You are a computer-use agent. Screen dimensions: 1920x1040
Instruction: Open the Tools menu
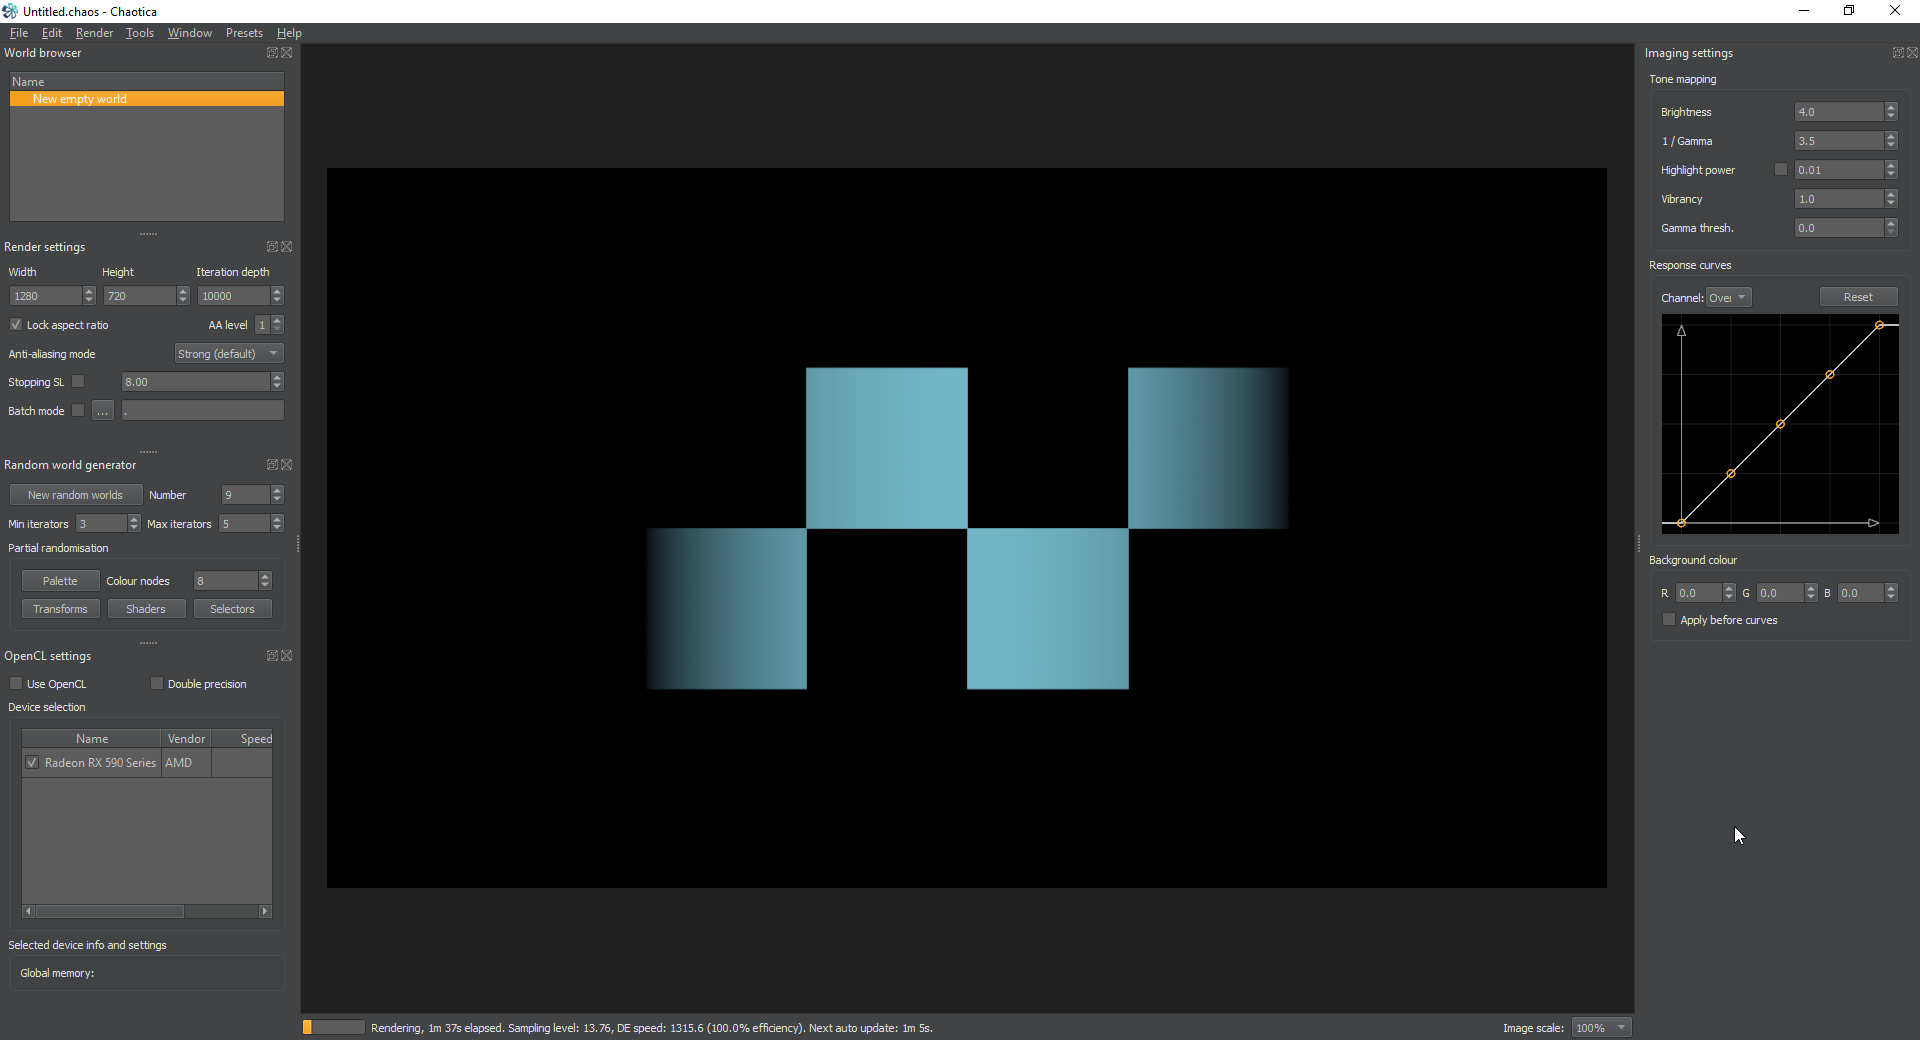pos(140,33)
